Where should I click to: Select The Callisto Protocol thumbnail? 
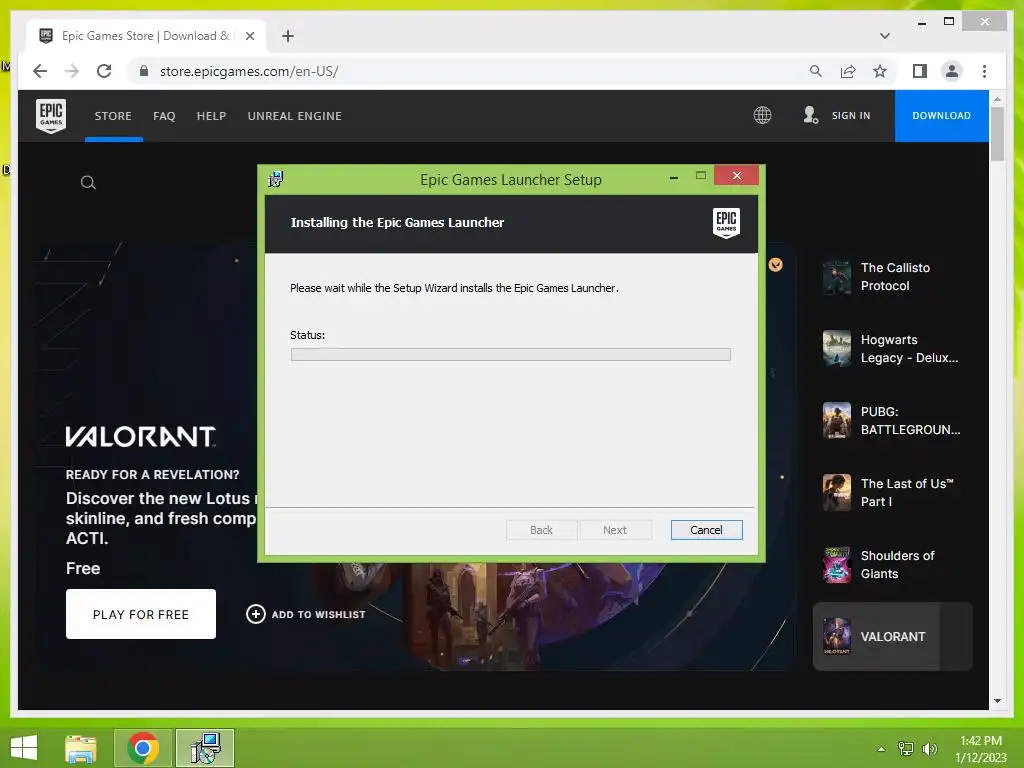837,277
